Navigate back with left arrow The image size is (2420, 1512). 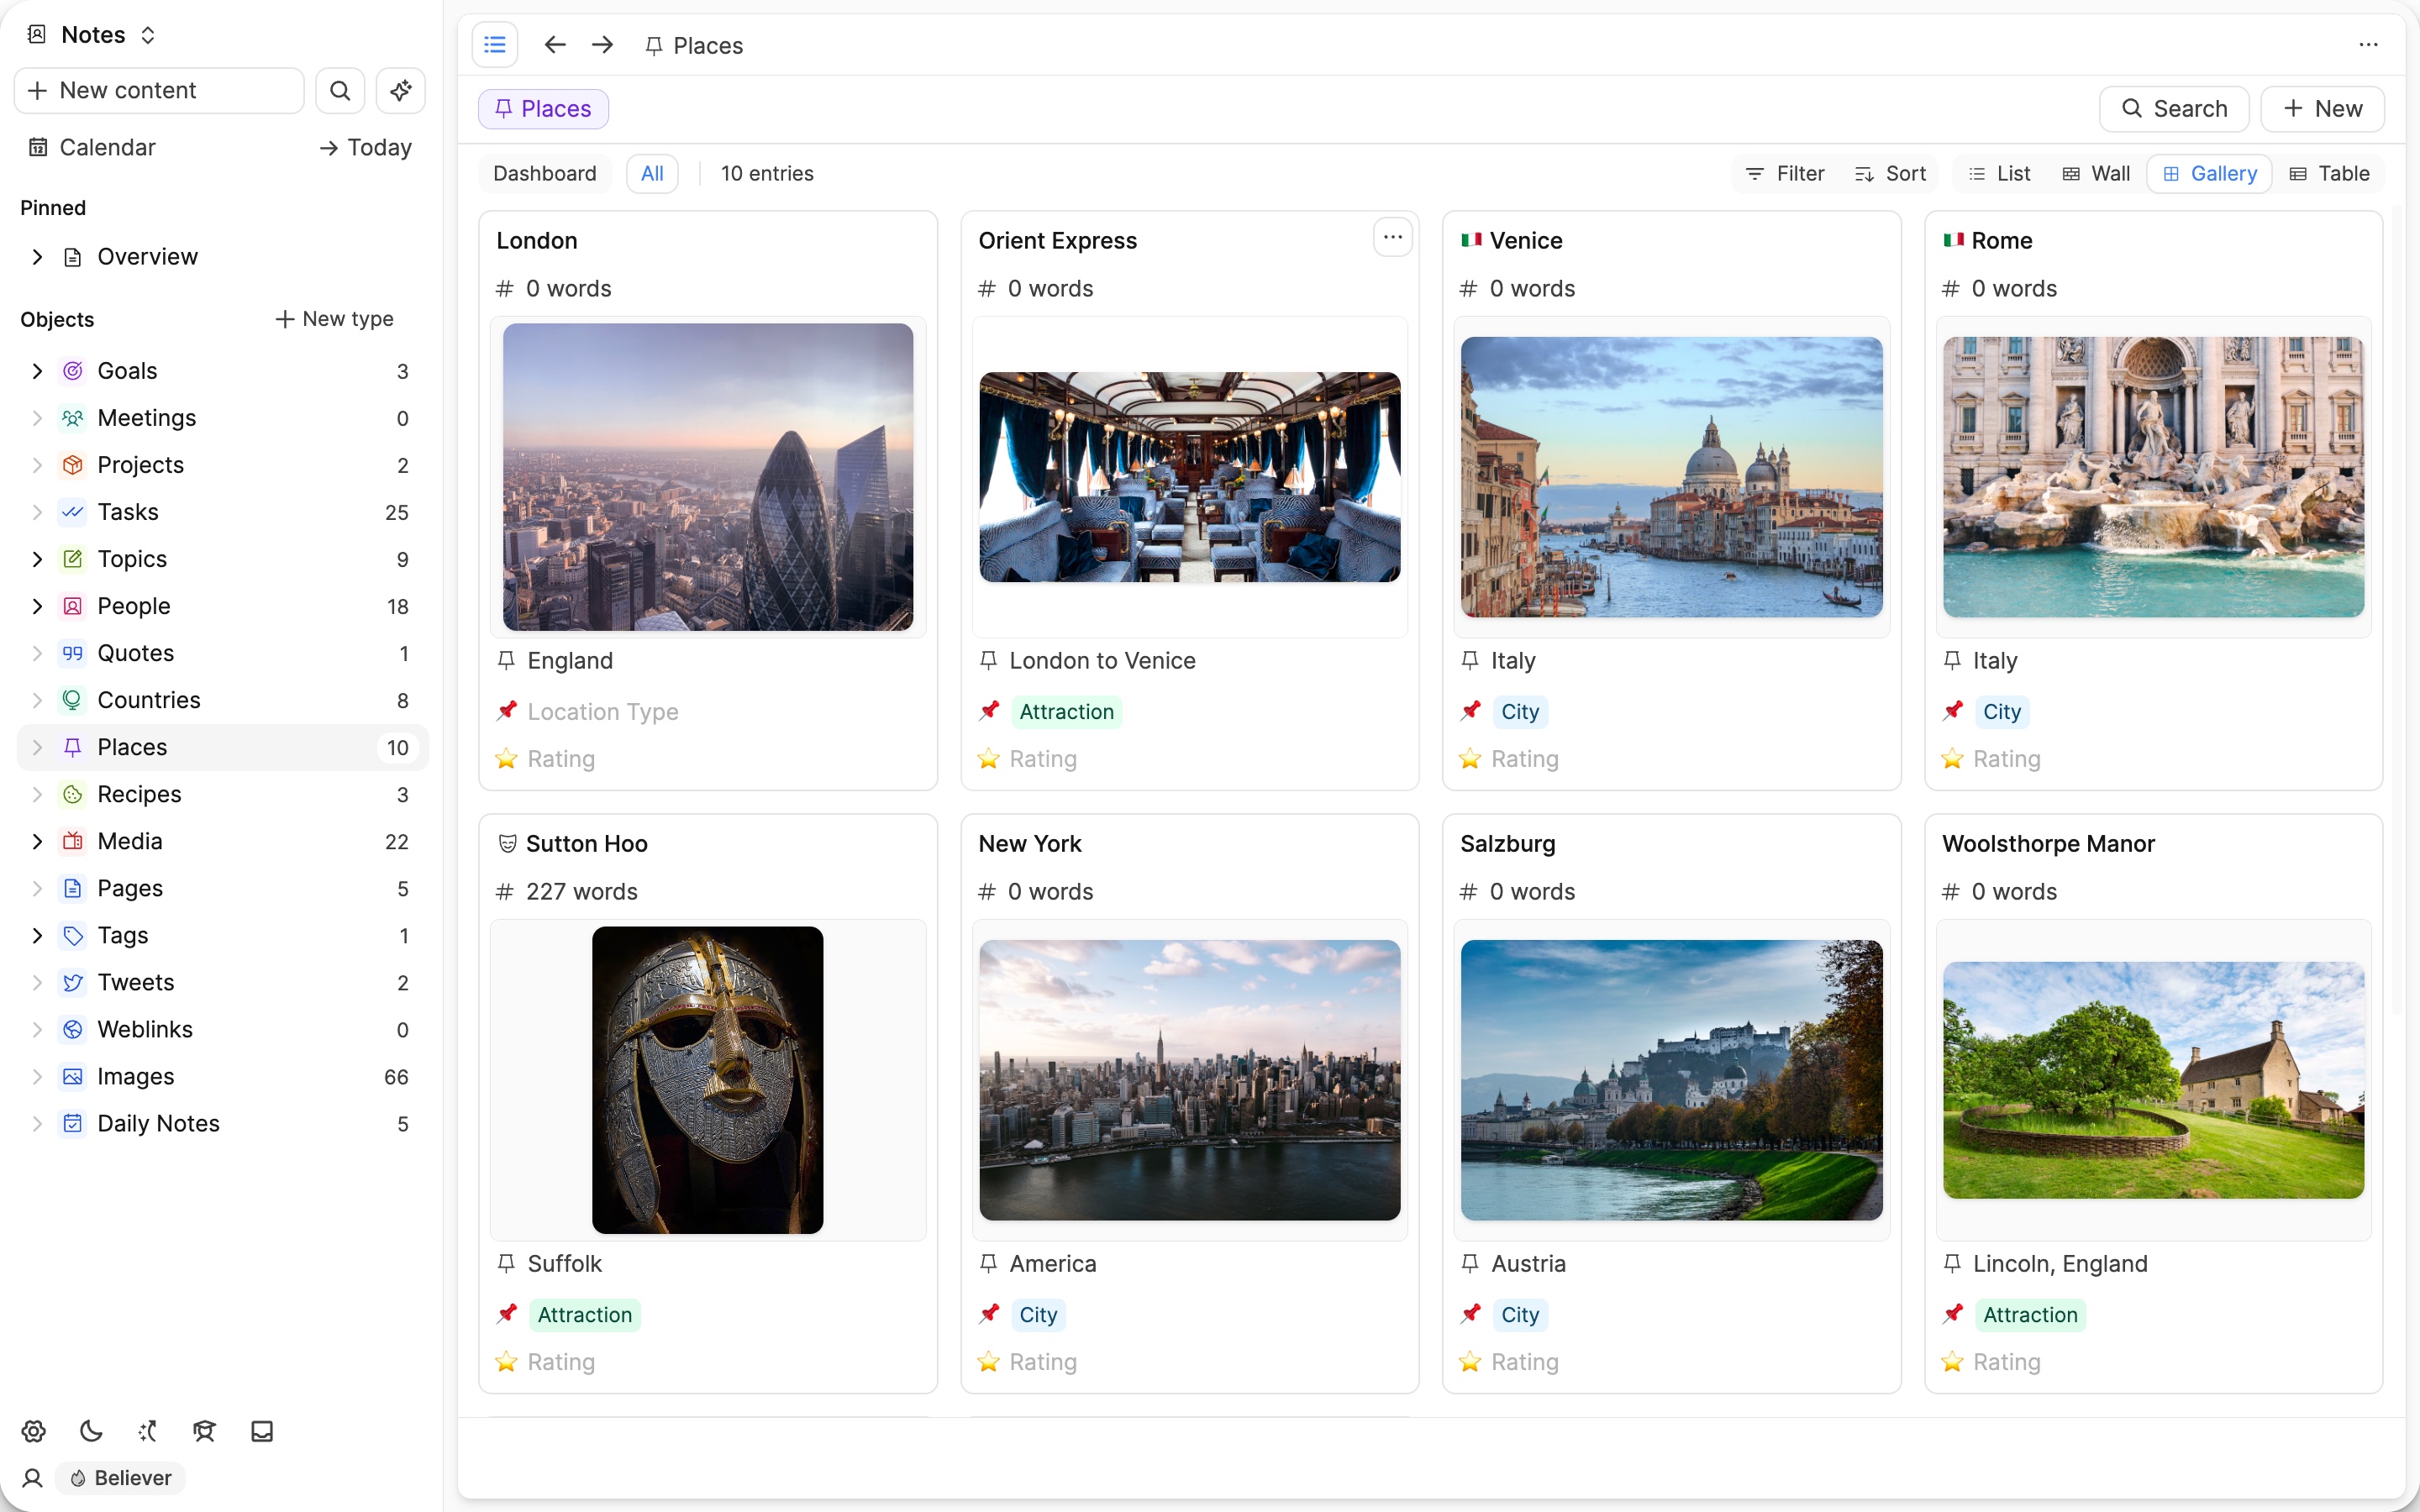[555, 45]
